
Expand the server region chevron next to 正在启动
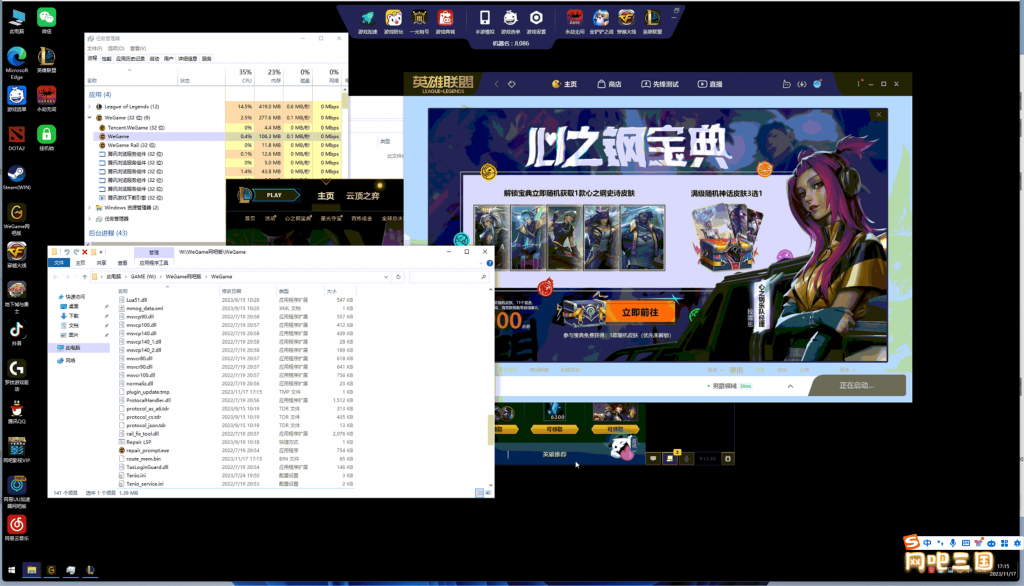(x=790, y=386)
